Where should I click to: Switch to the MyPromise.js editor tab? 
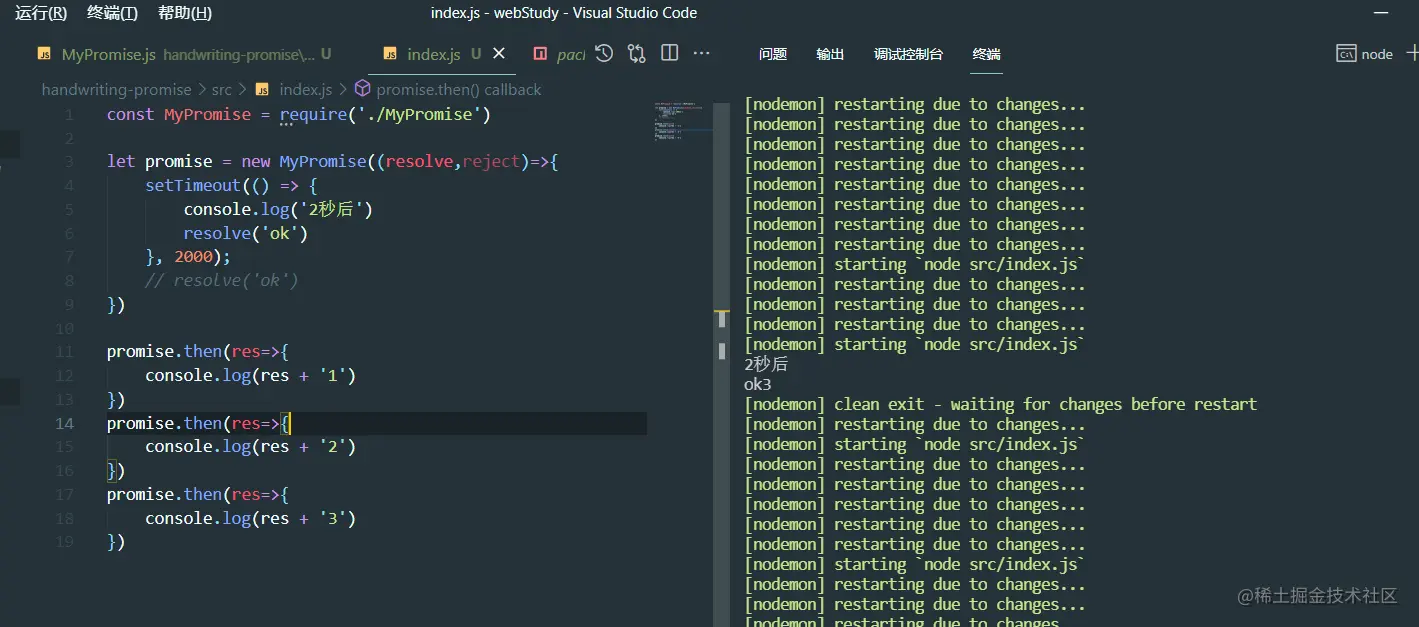tap(183, 54)
